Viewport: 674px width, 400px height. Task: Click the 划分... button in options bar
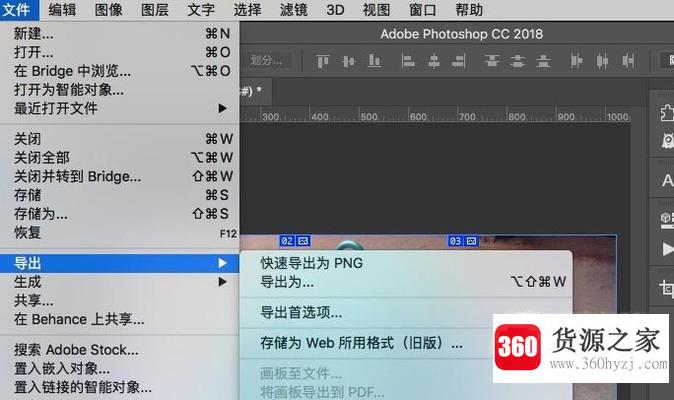[x=267, y=61]
